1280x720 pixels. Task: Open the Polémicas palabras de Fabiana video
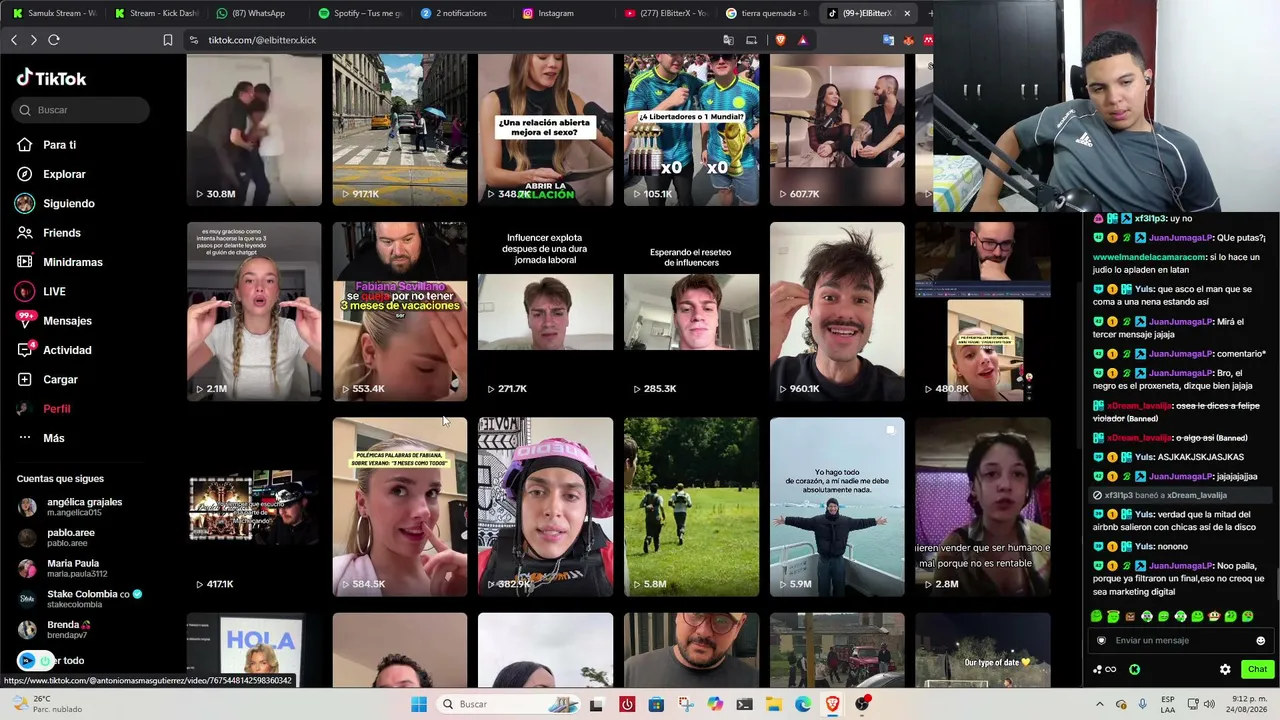400,506
